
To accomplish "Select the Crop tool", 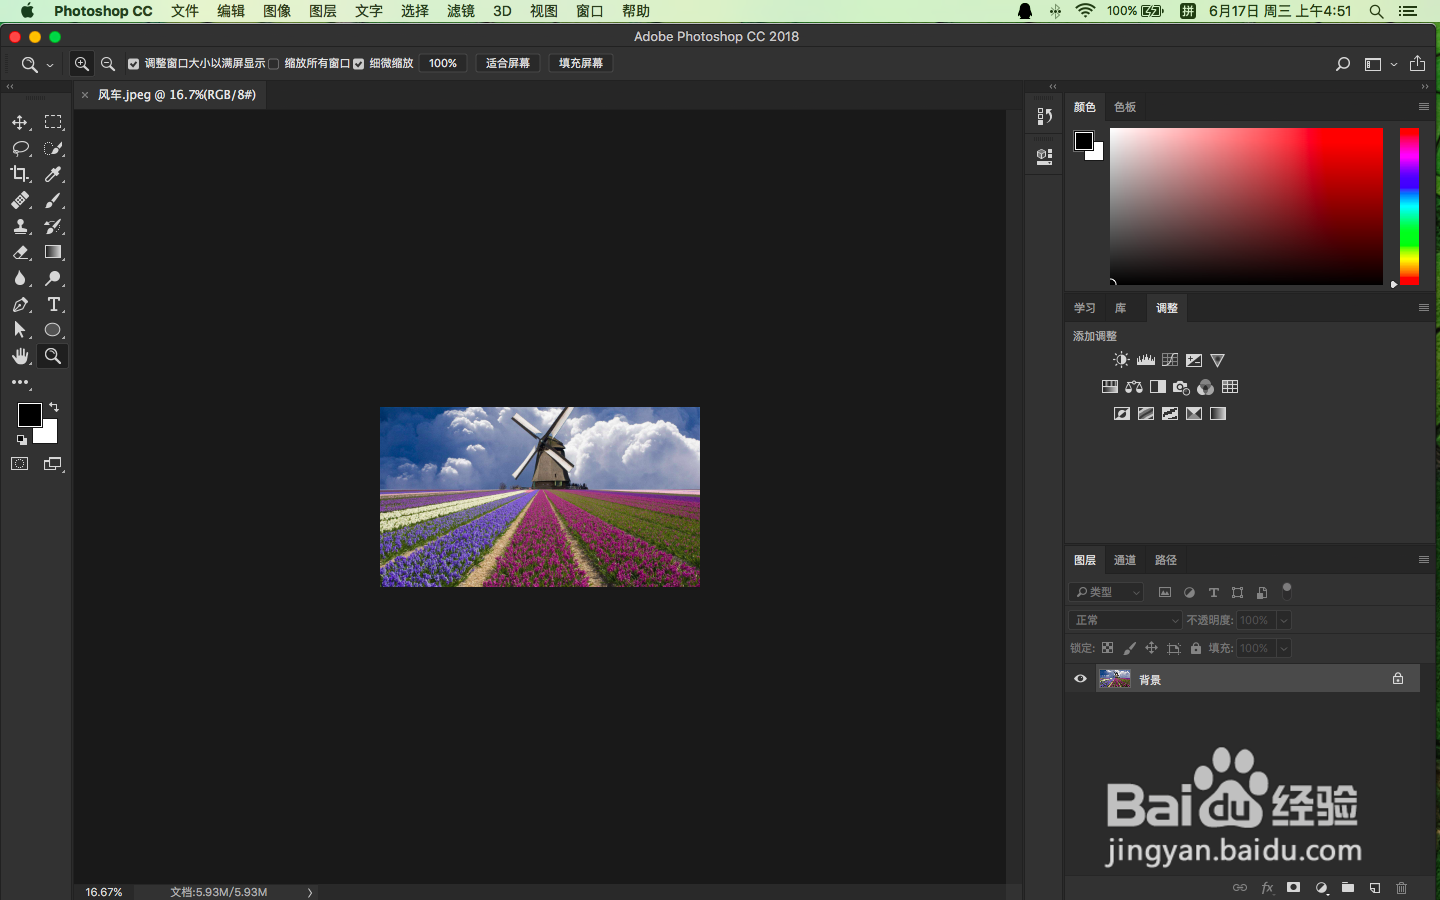I will [x=19, y=174].
